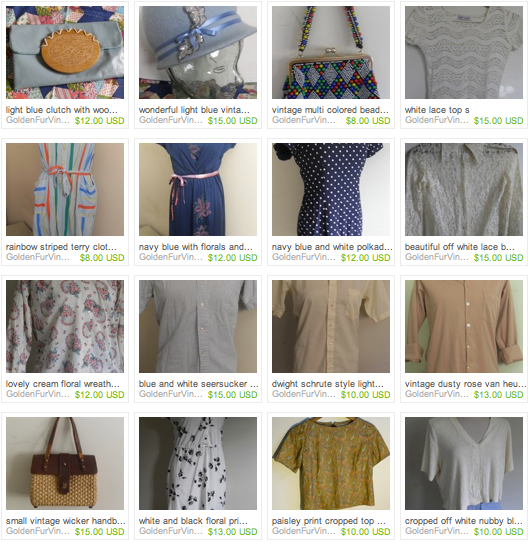Screen dimensions: 530x545
Task: Click the lovely cream floral wreath title
Action: (x=63, y=384)
